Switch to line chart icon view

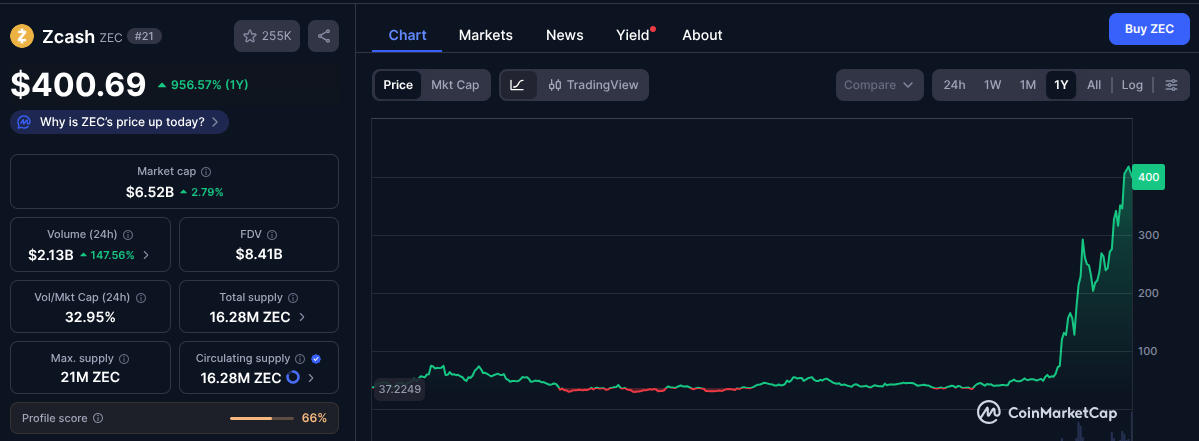(x=518, y=85)
